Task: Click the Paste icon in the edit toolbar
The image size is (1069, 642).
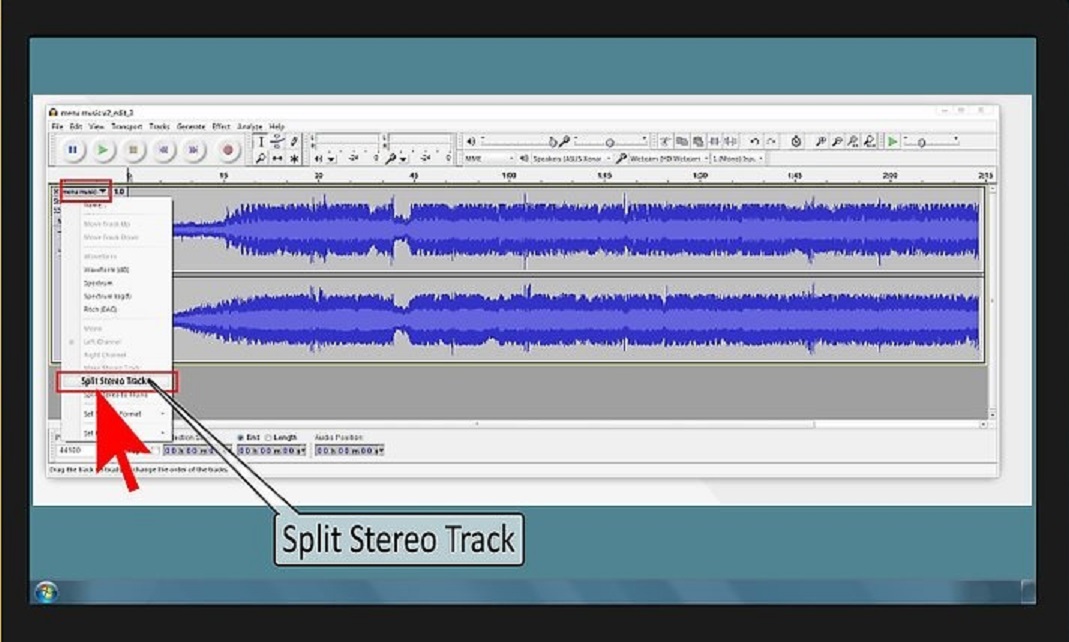Action: click(697, 142)
